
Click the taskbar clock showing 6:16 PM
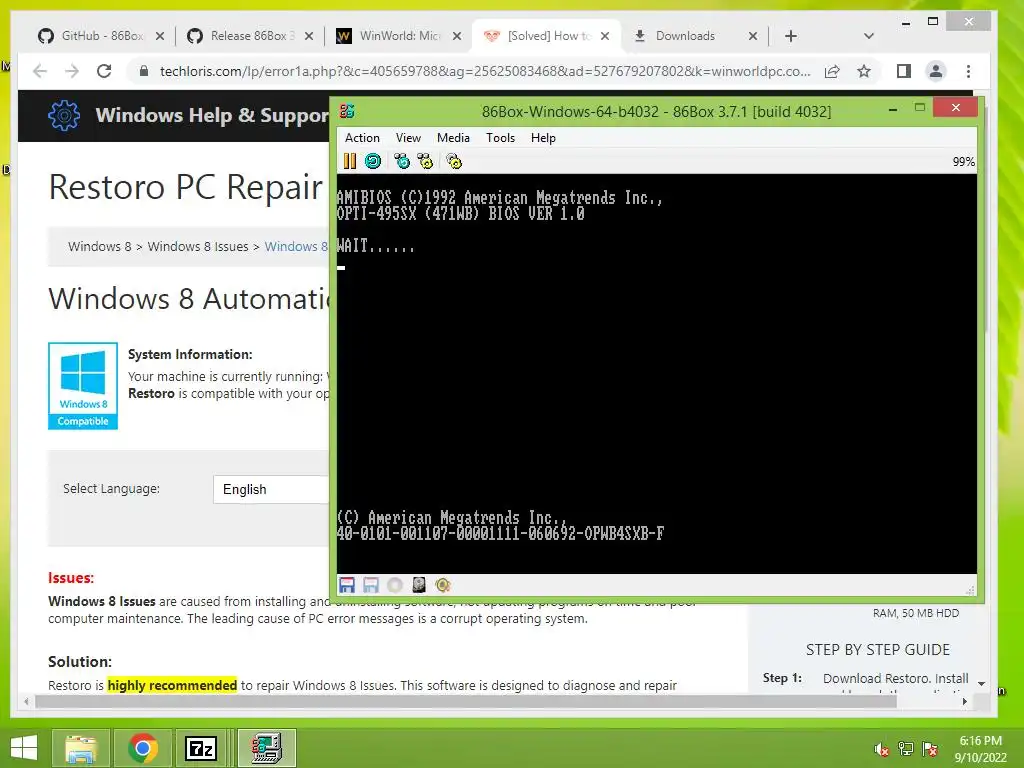pos(980,749)
